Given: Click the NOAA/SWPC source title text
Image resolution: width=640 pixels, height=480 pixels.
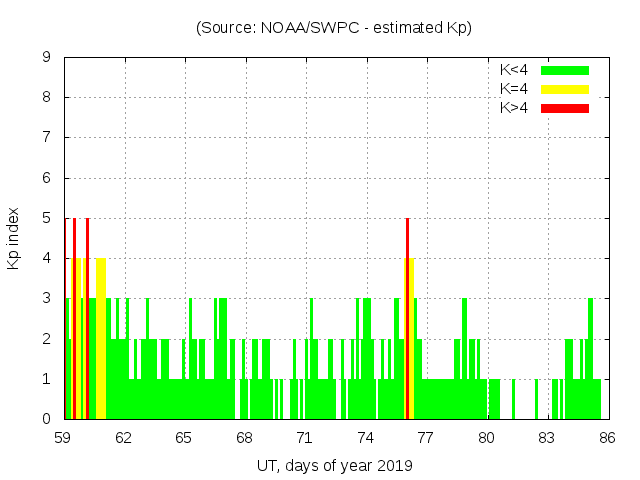Looking at the screenshot, I should (334, 28).
